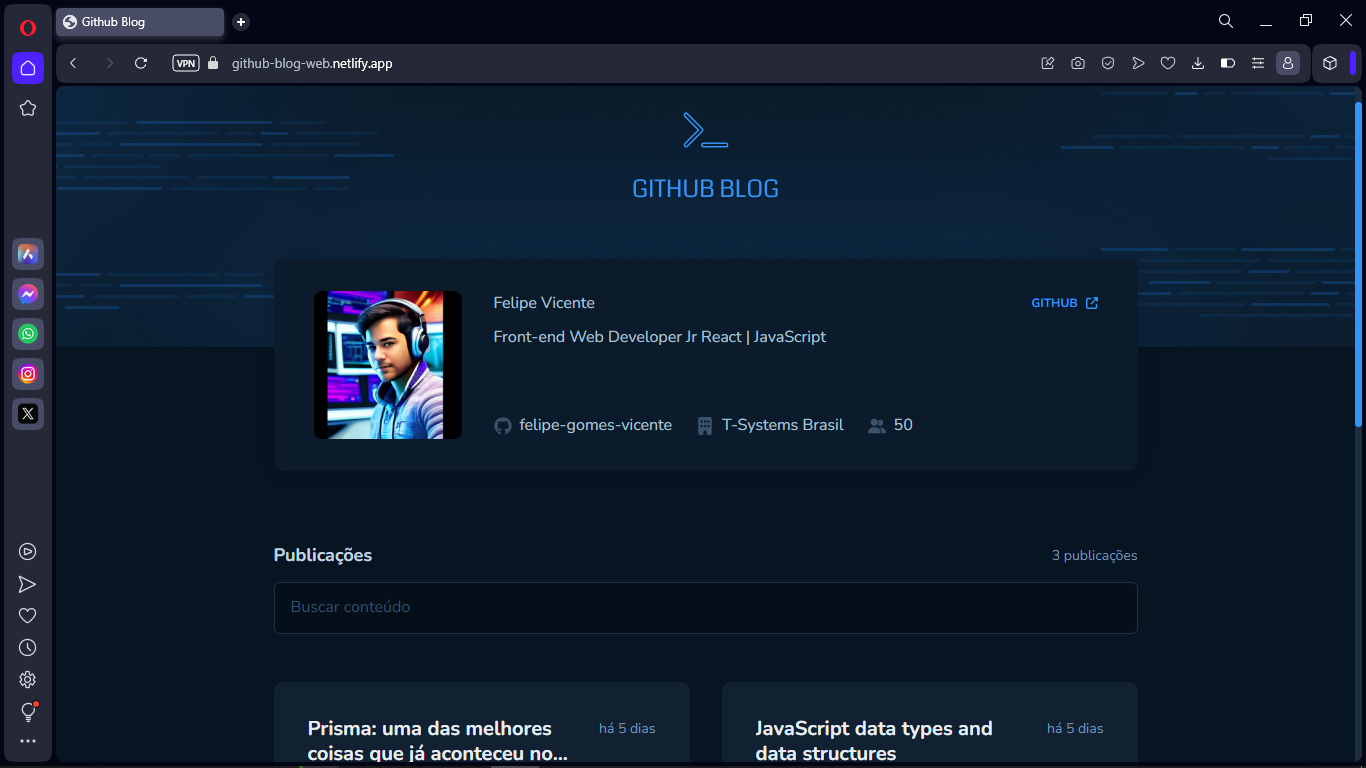Open the profile account icon
Viewport: 1366px width, 768px height.
pos(1288,63)
